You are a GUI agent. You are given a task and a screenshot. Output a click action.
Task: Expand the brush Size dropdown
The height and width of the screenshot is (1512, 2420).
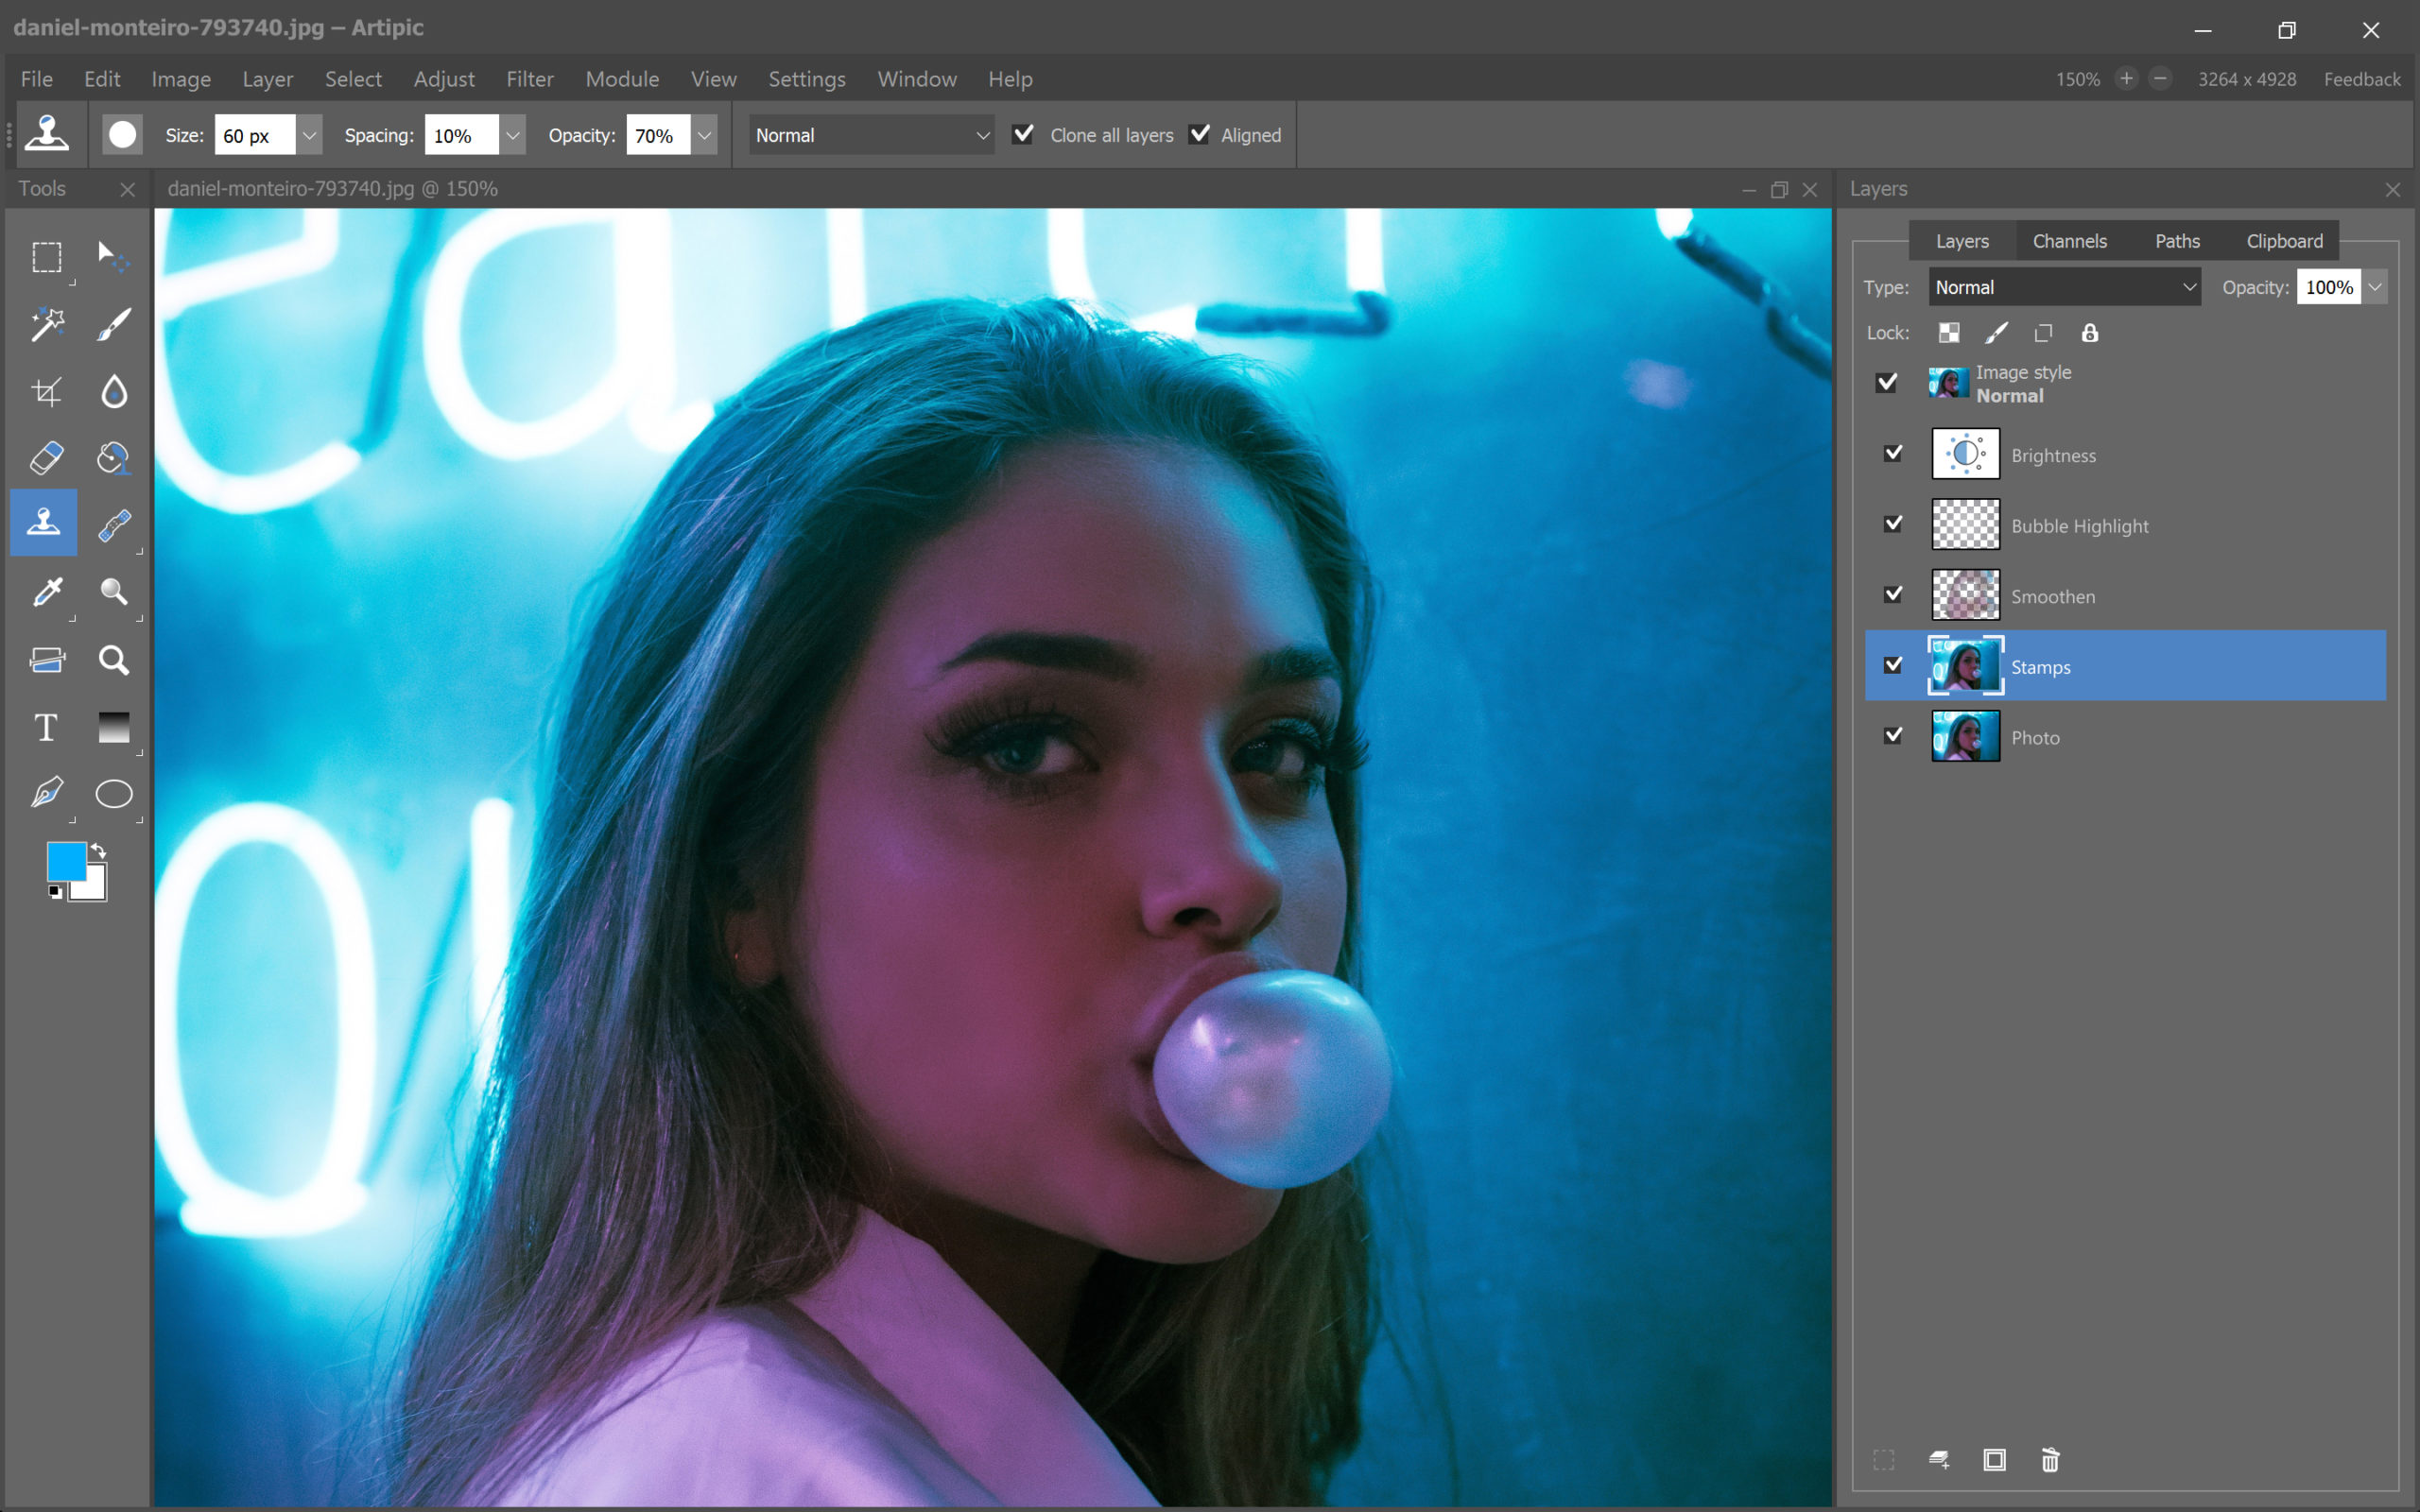(x=309, y=135)
